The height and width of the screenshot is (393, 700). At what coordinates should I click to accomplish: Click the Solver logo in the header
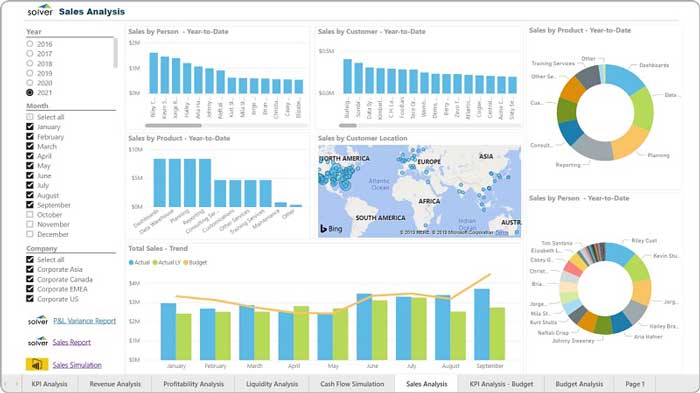(40, 11)
